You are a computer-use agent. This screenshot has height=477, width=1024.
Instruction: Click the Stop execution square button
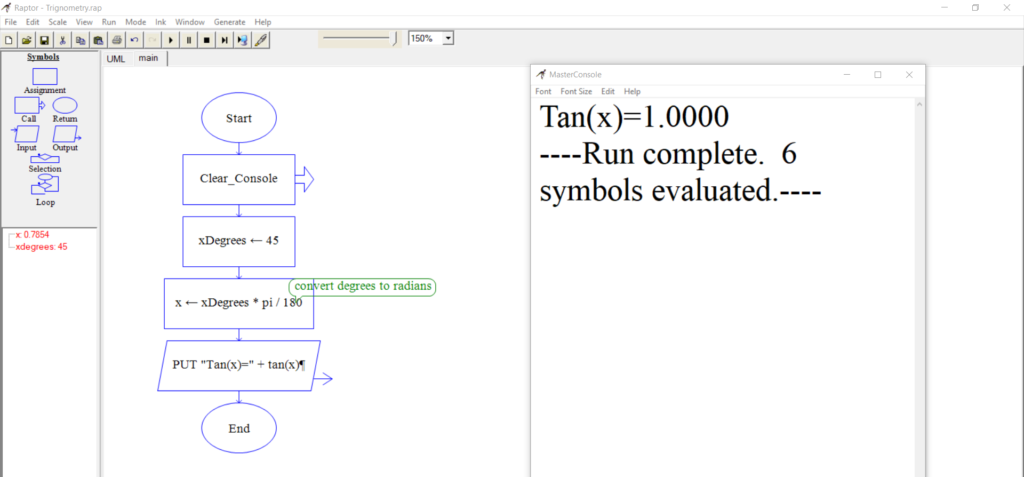[206, 40]
